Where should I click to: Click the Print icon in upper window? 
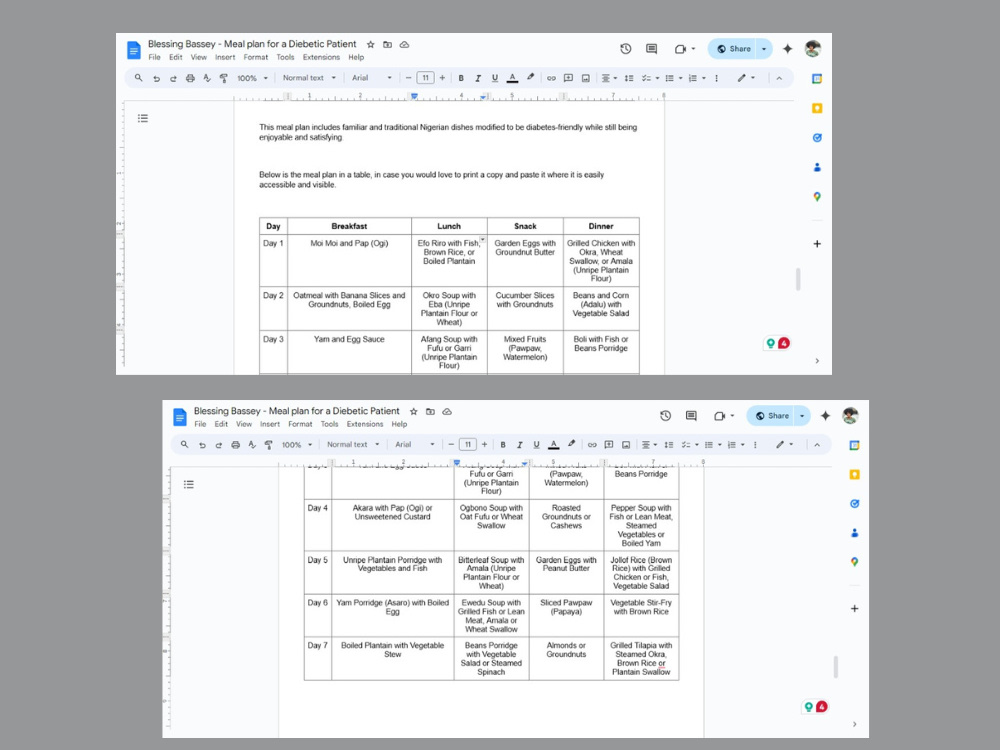(x=190, y=78)
